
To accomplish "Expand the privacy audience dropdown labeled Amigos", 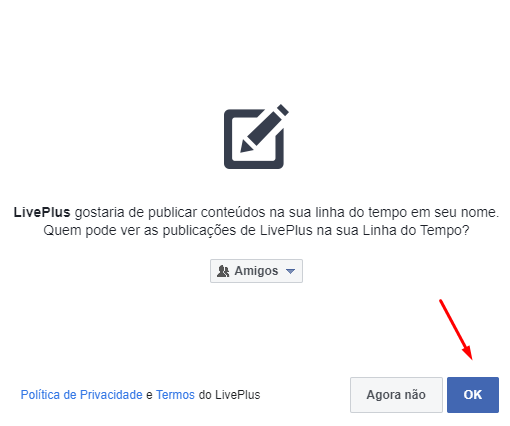I will coord(256,271).
